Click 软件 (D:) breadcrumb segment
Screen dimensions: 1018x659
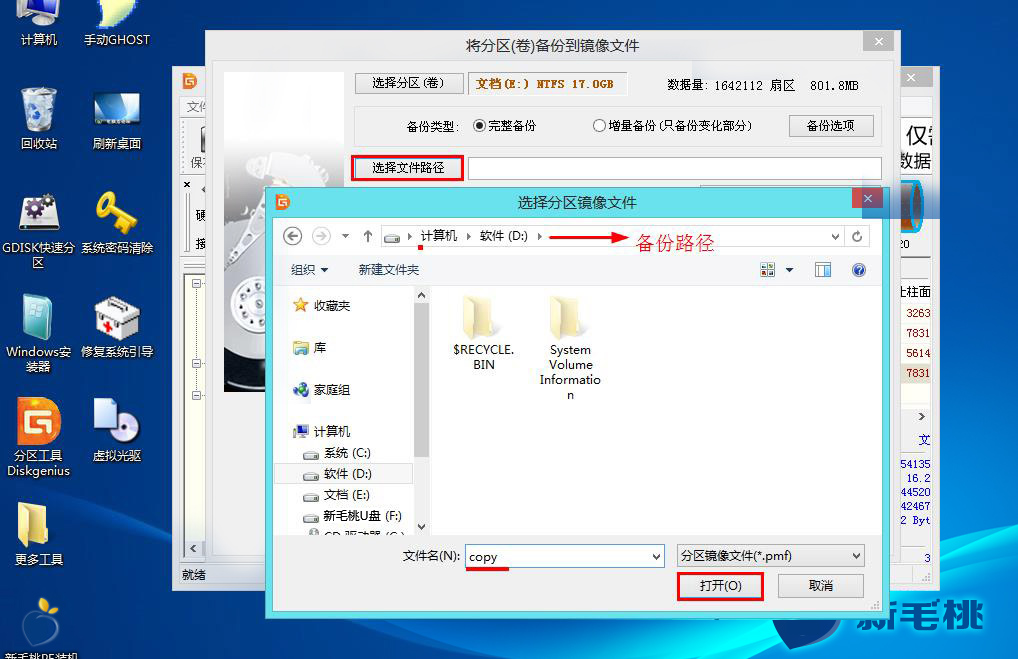tap(504, 236)
